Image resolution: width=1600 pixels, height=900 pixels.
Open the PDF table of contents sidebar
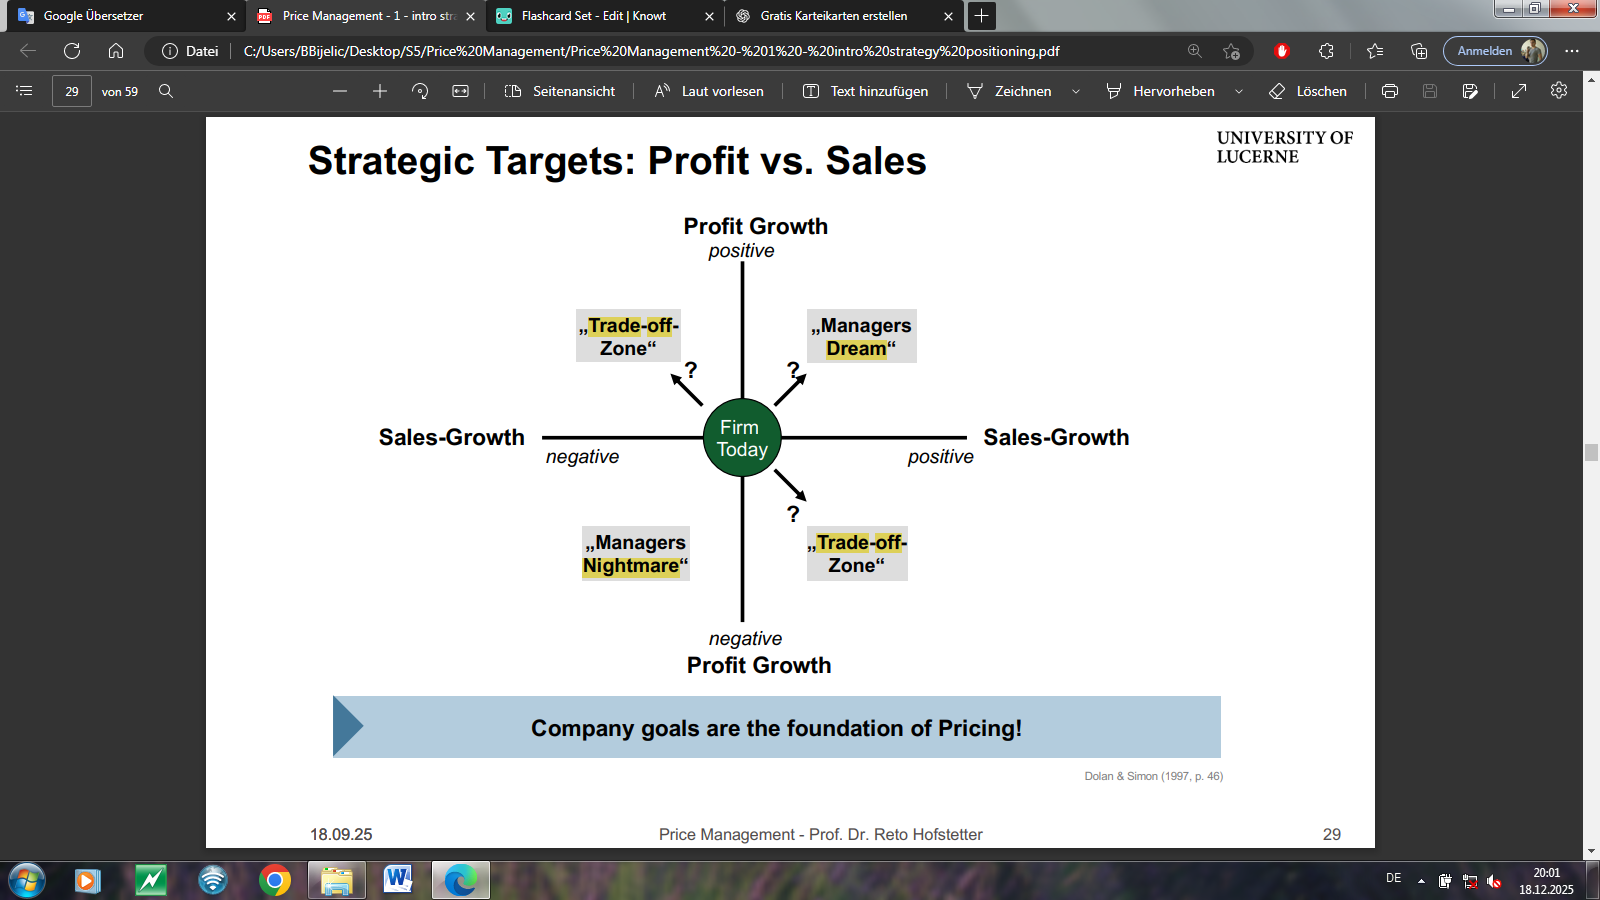[x=25, y=91]
